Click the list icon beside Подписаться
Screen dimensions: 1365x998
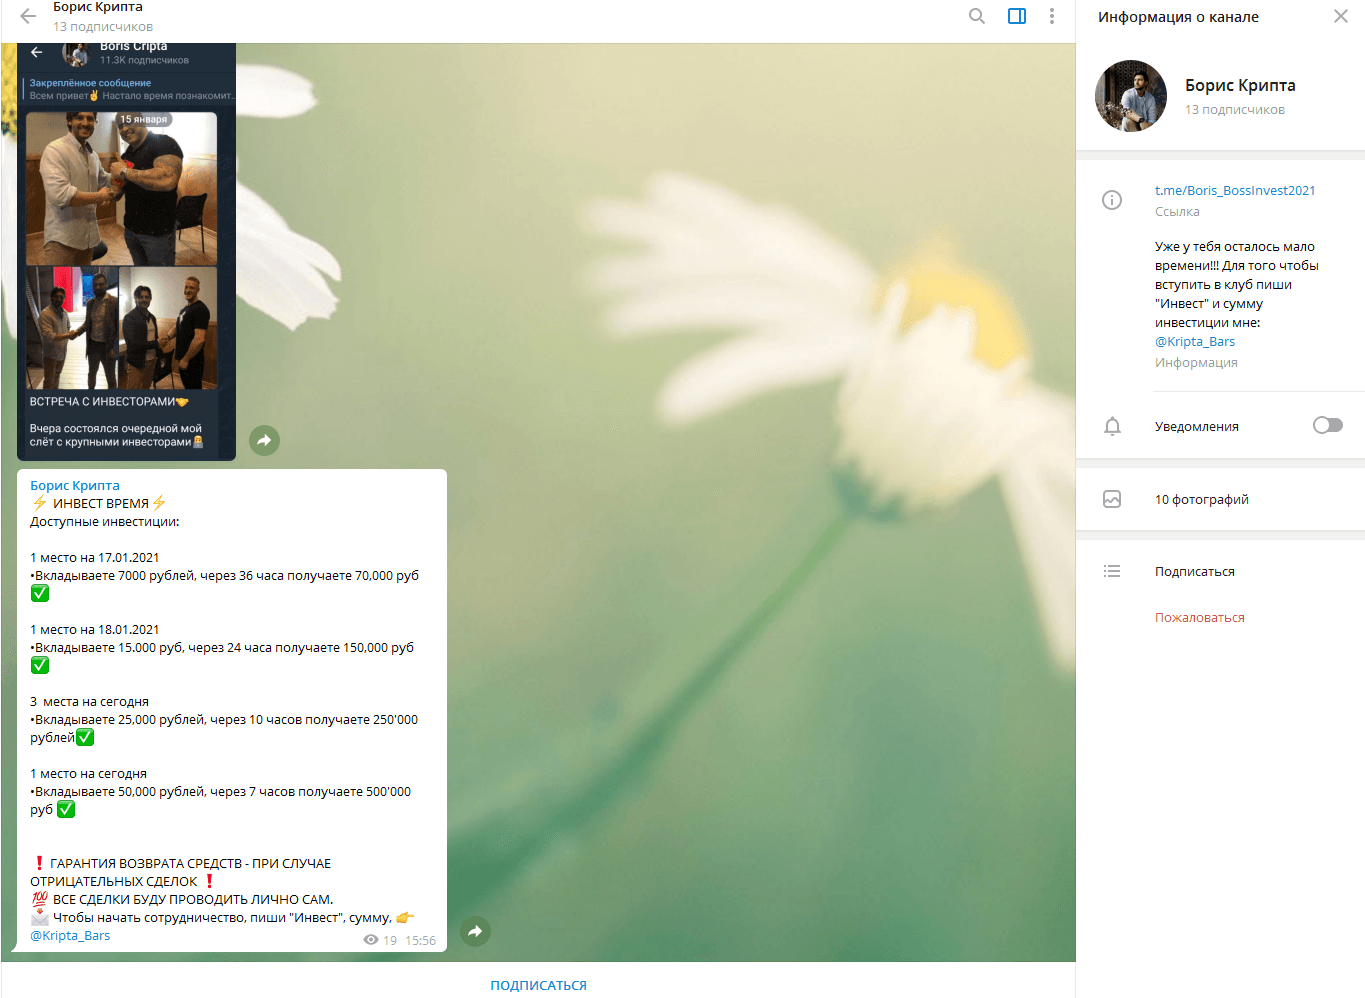(x=1112, y=571)
